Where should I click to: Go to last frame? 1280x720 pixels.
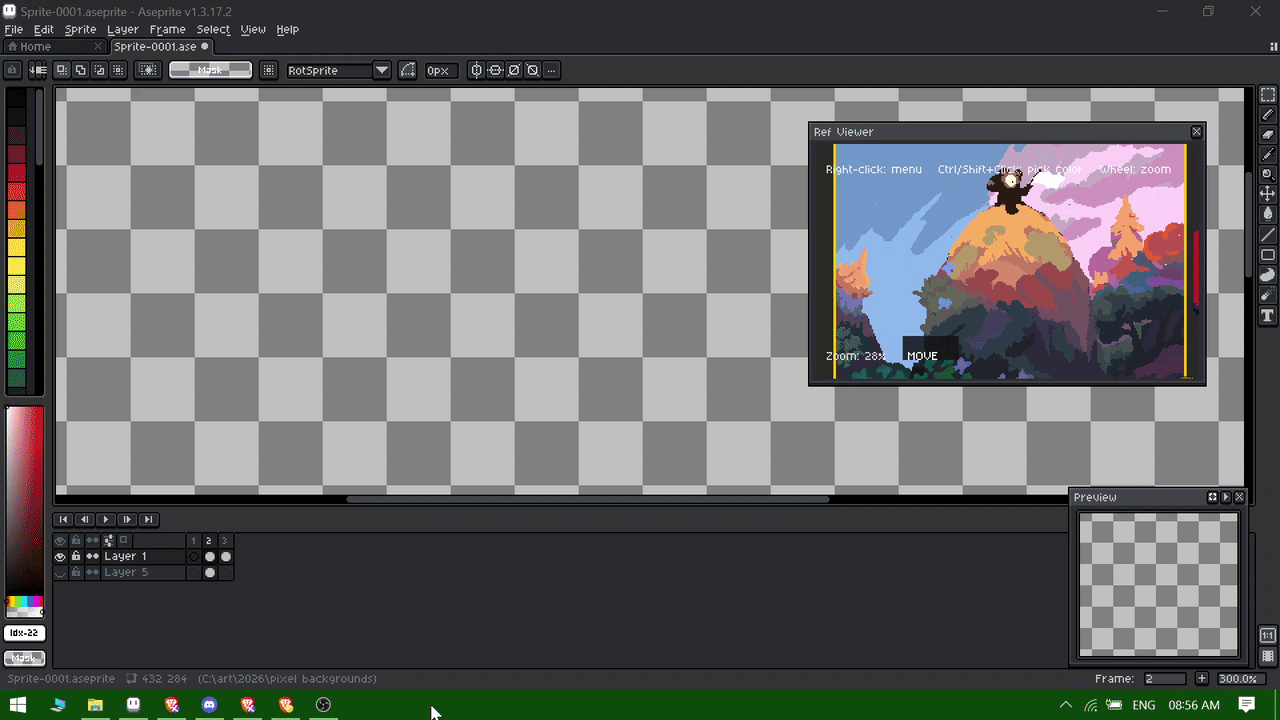[x=148, y=519]
